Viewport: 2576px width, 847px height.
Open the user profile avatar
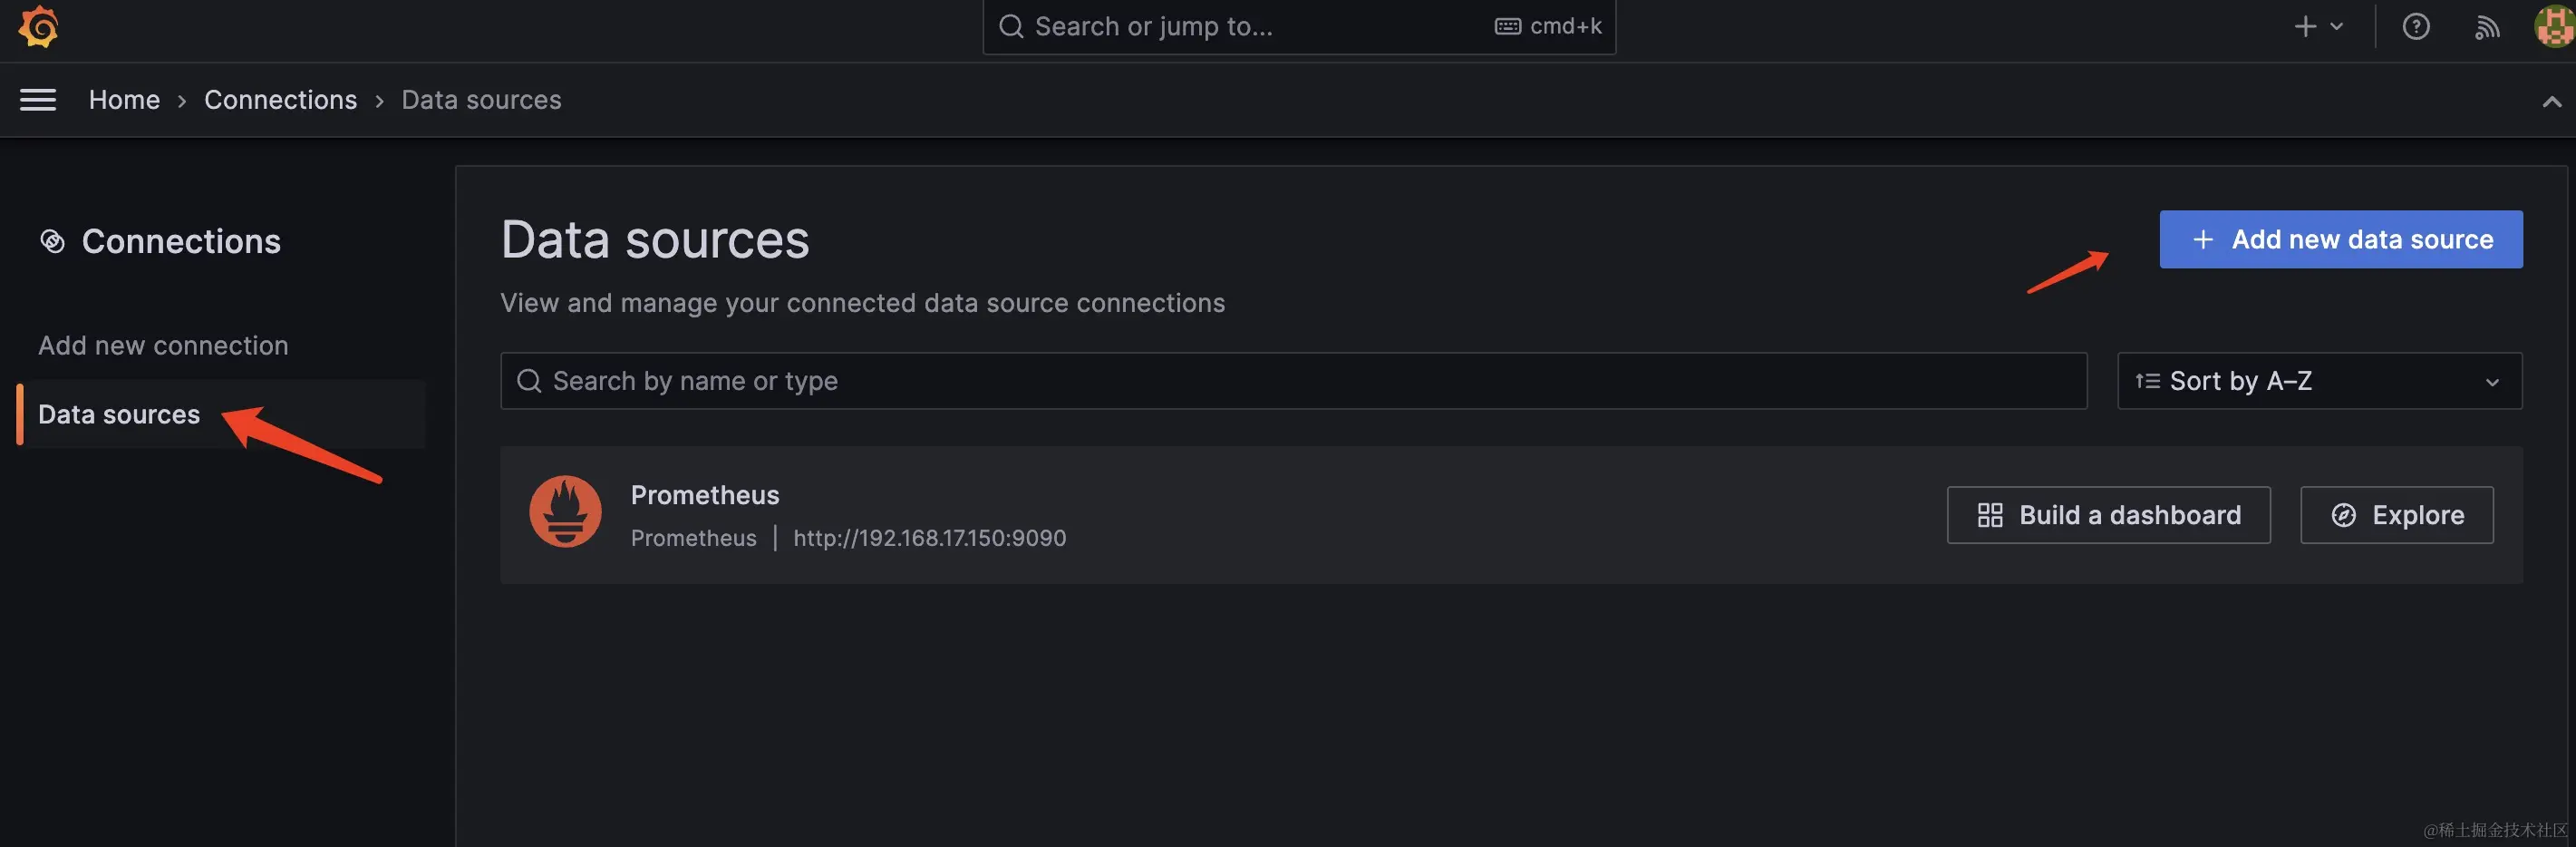2553,26
